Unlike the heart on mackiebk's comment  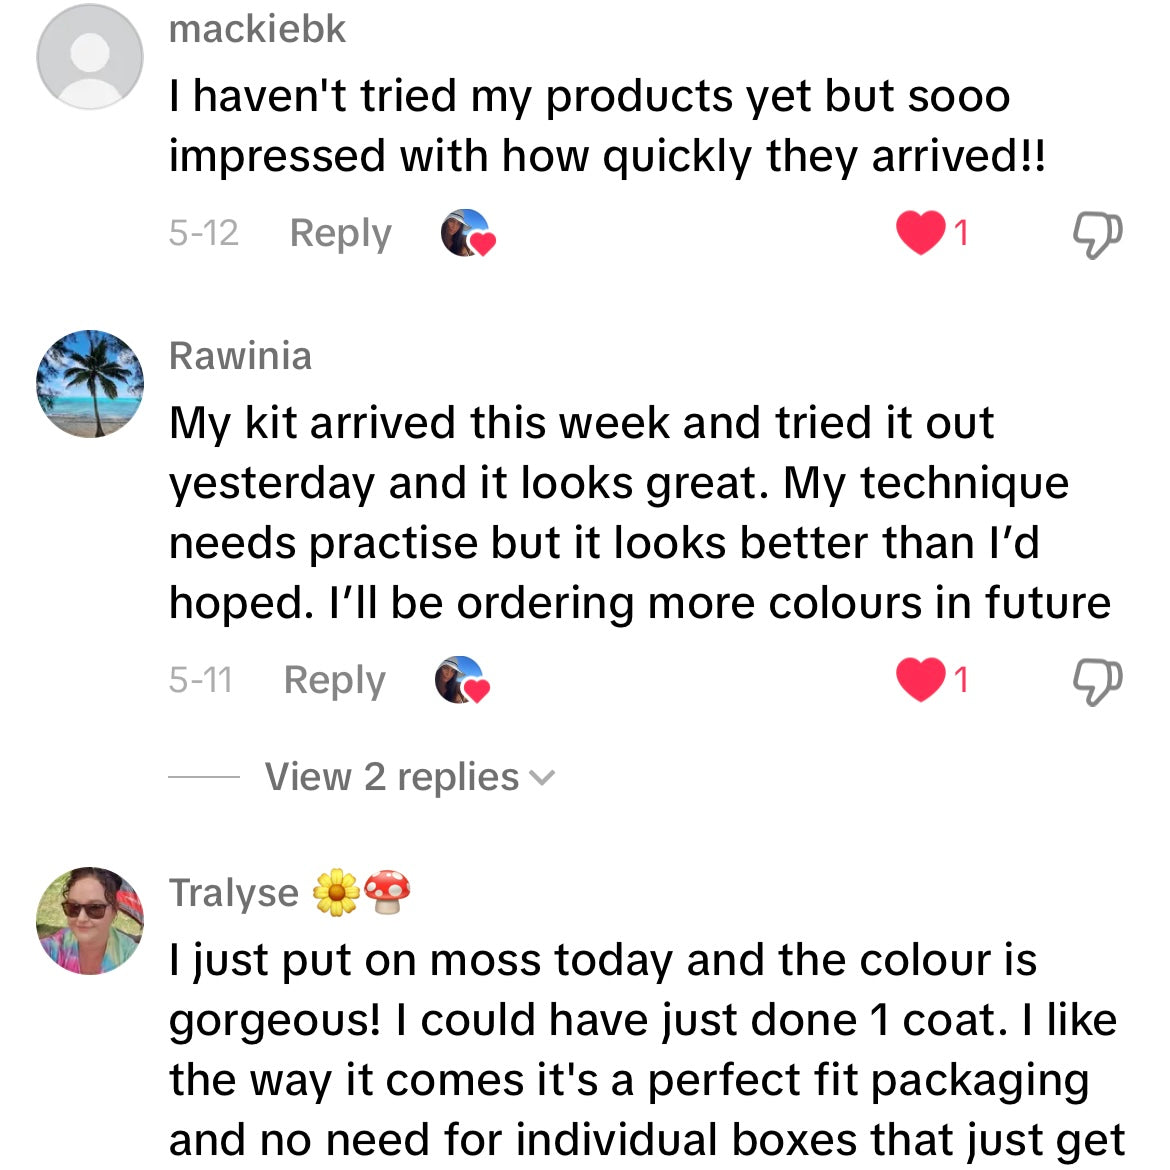coord(920,232)
